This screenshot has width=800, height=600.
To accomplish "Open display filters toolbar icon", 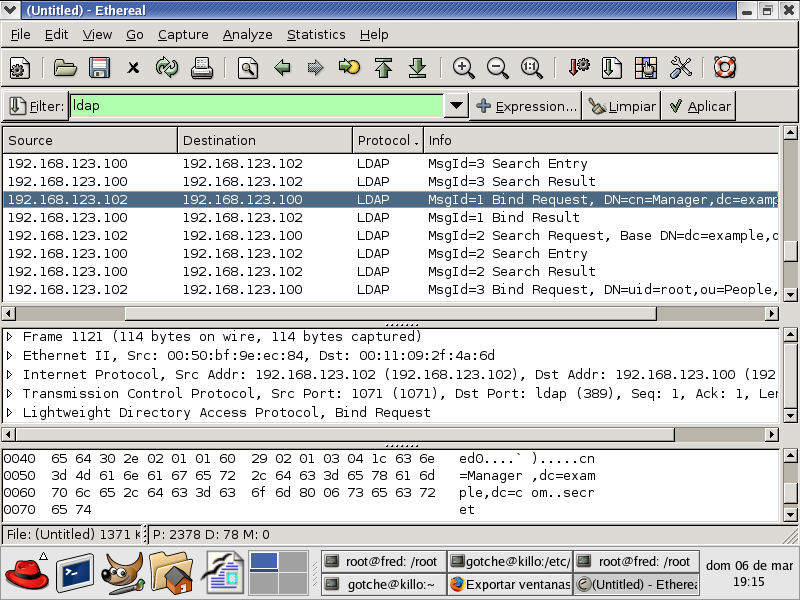I will (612, 67).
